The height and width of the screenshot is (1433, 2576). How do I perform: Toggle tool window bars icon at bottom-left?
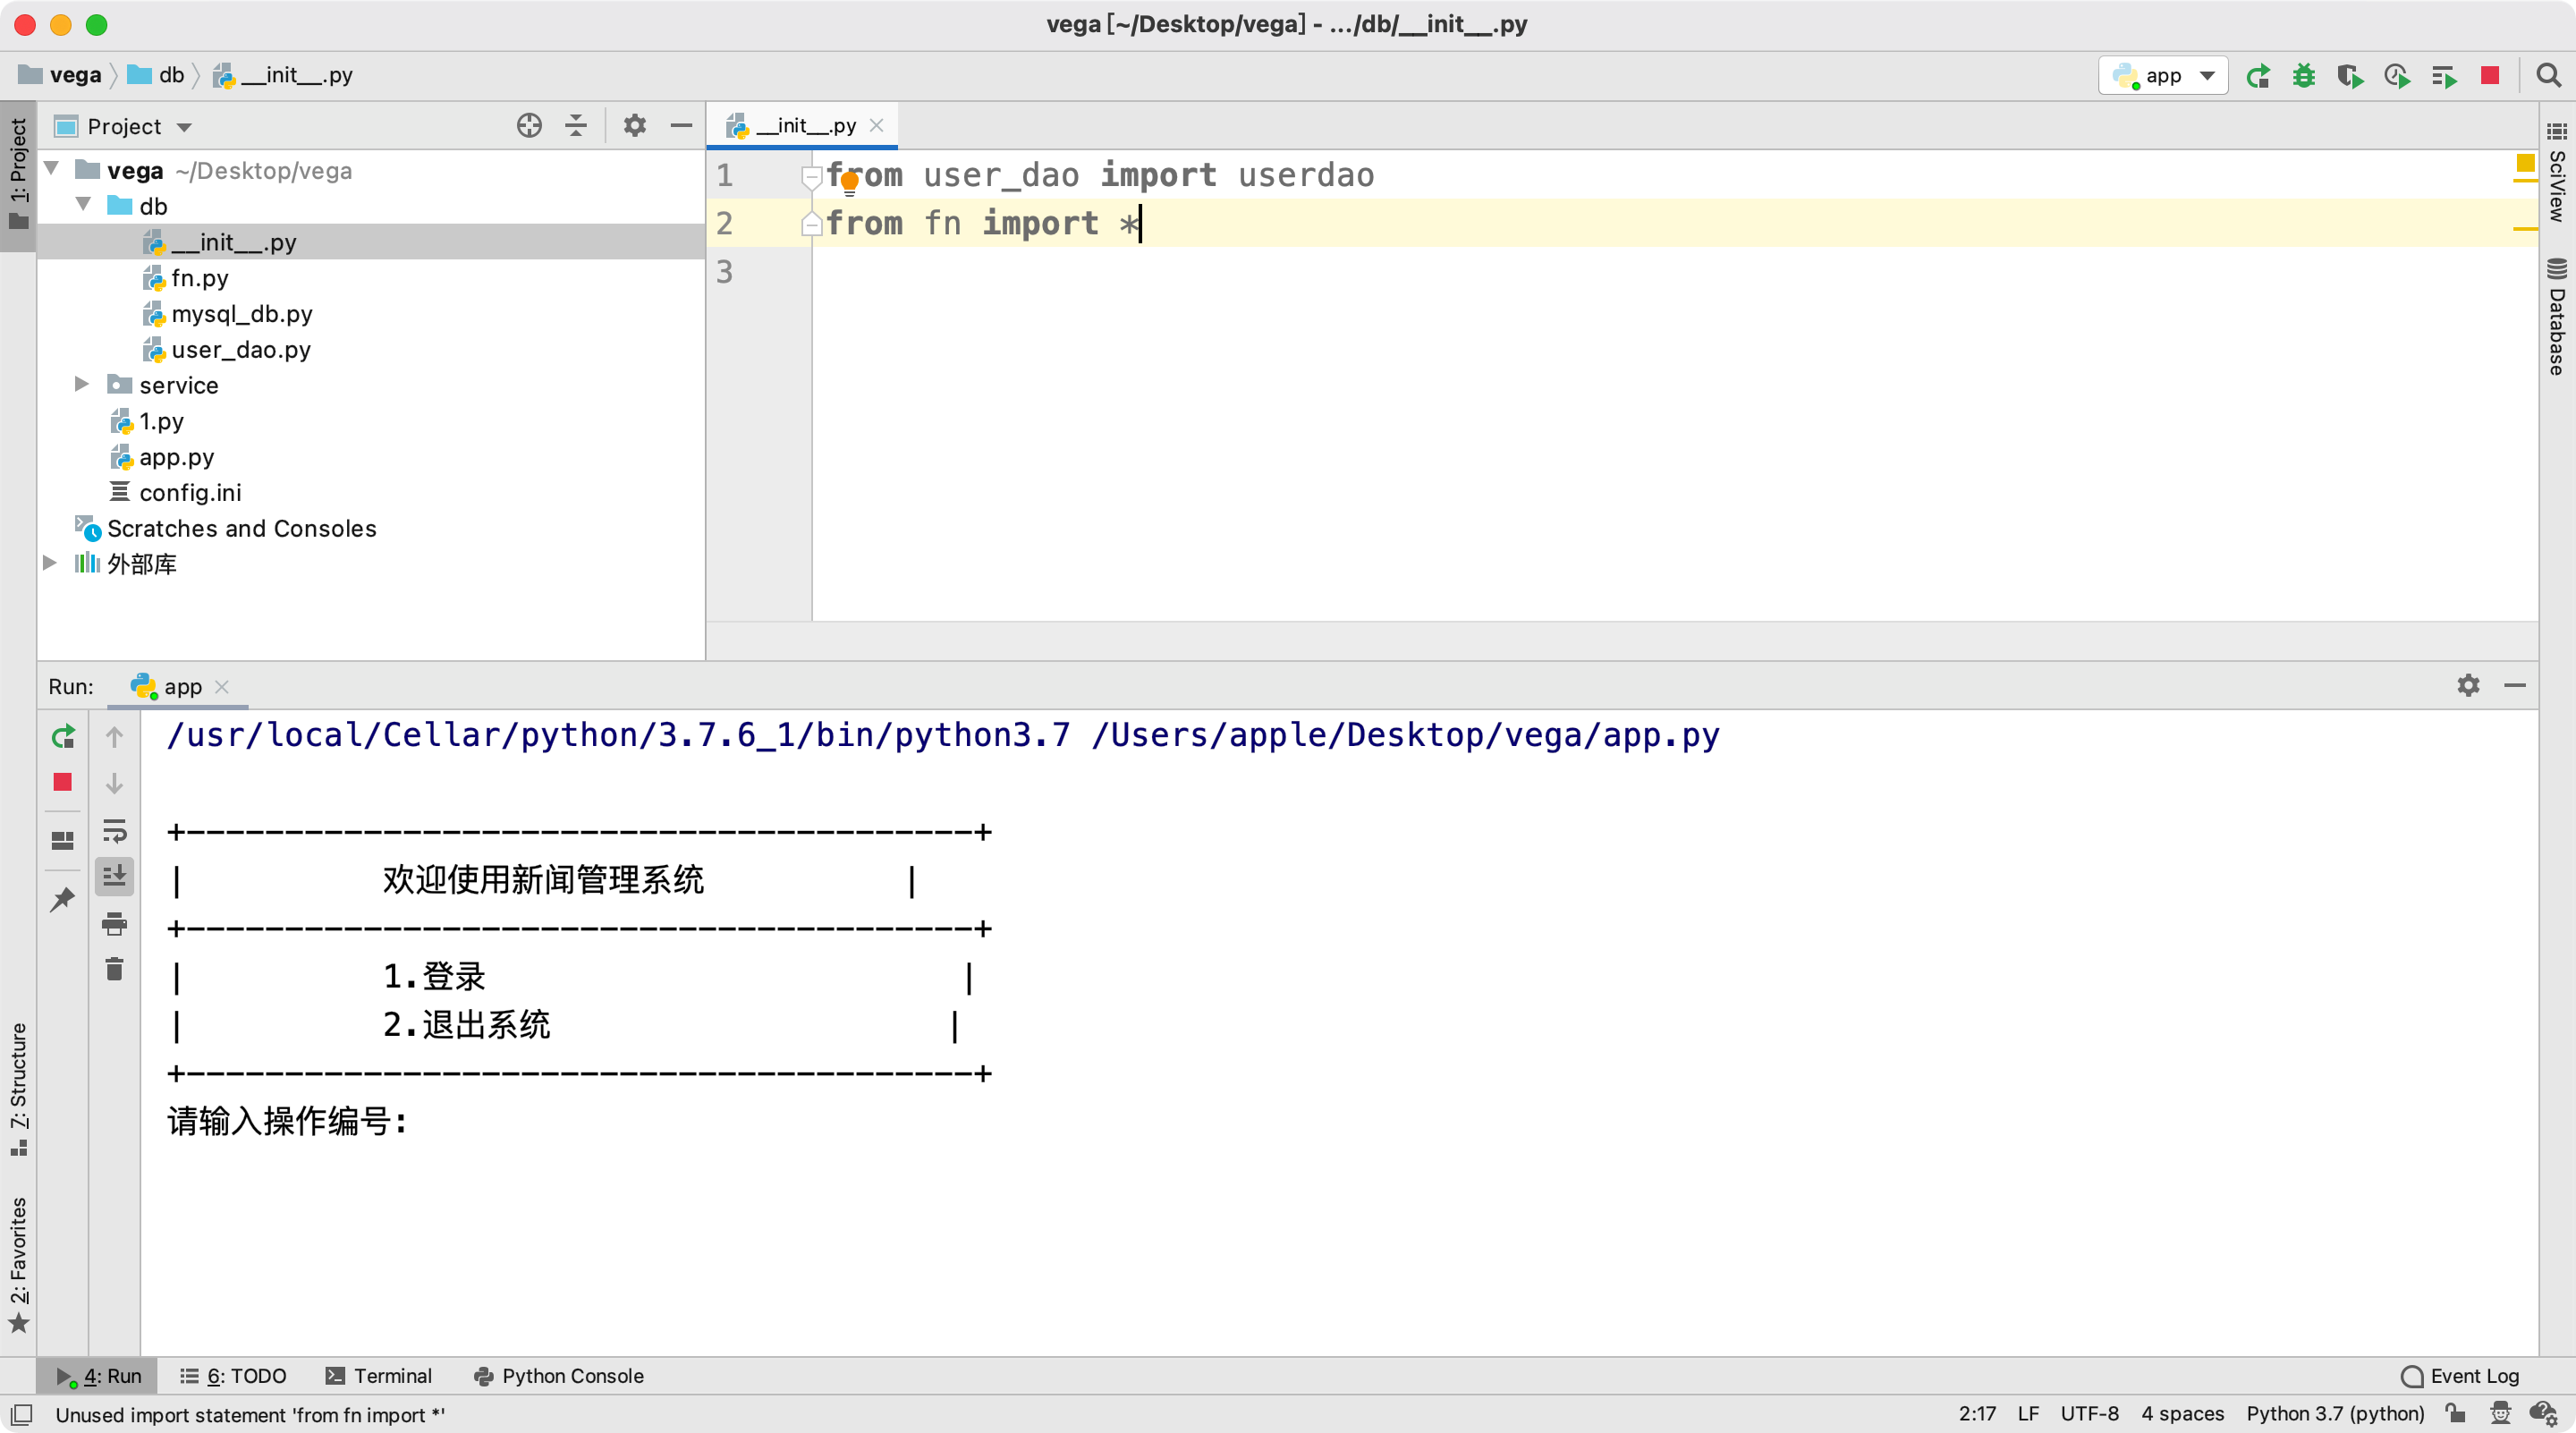tap(22, 1414)
